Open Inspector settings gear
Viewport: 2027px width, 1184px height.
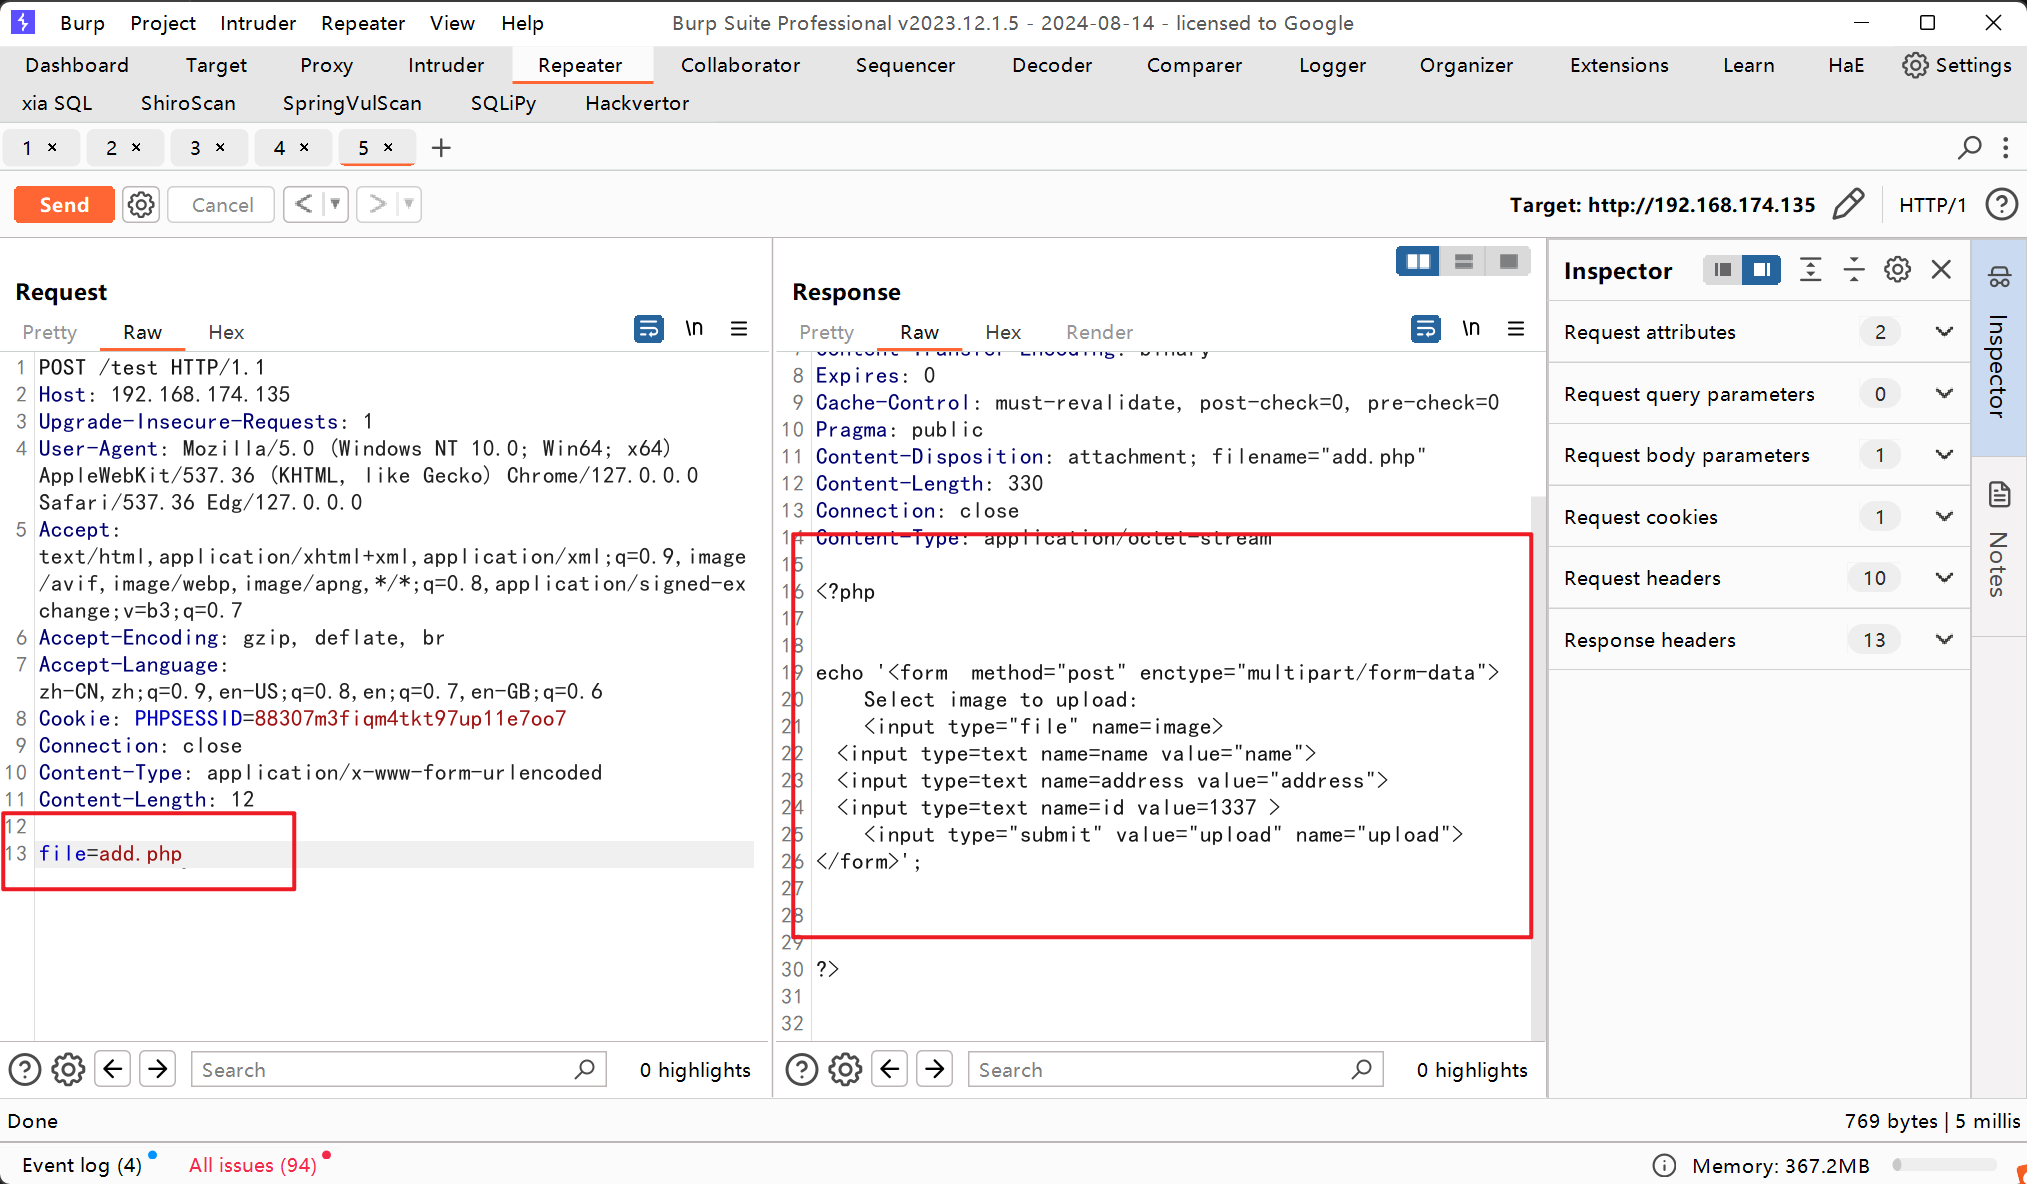(1897, 270)
